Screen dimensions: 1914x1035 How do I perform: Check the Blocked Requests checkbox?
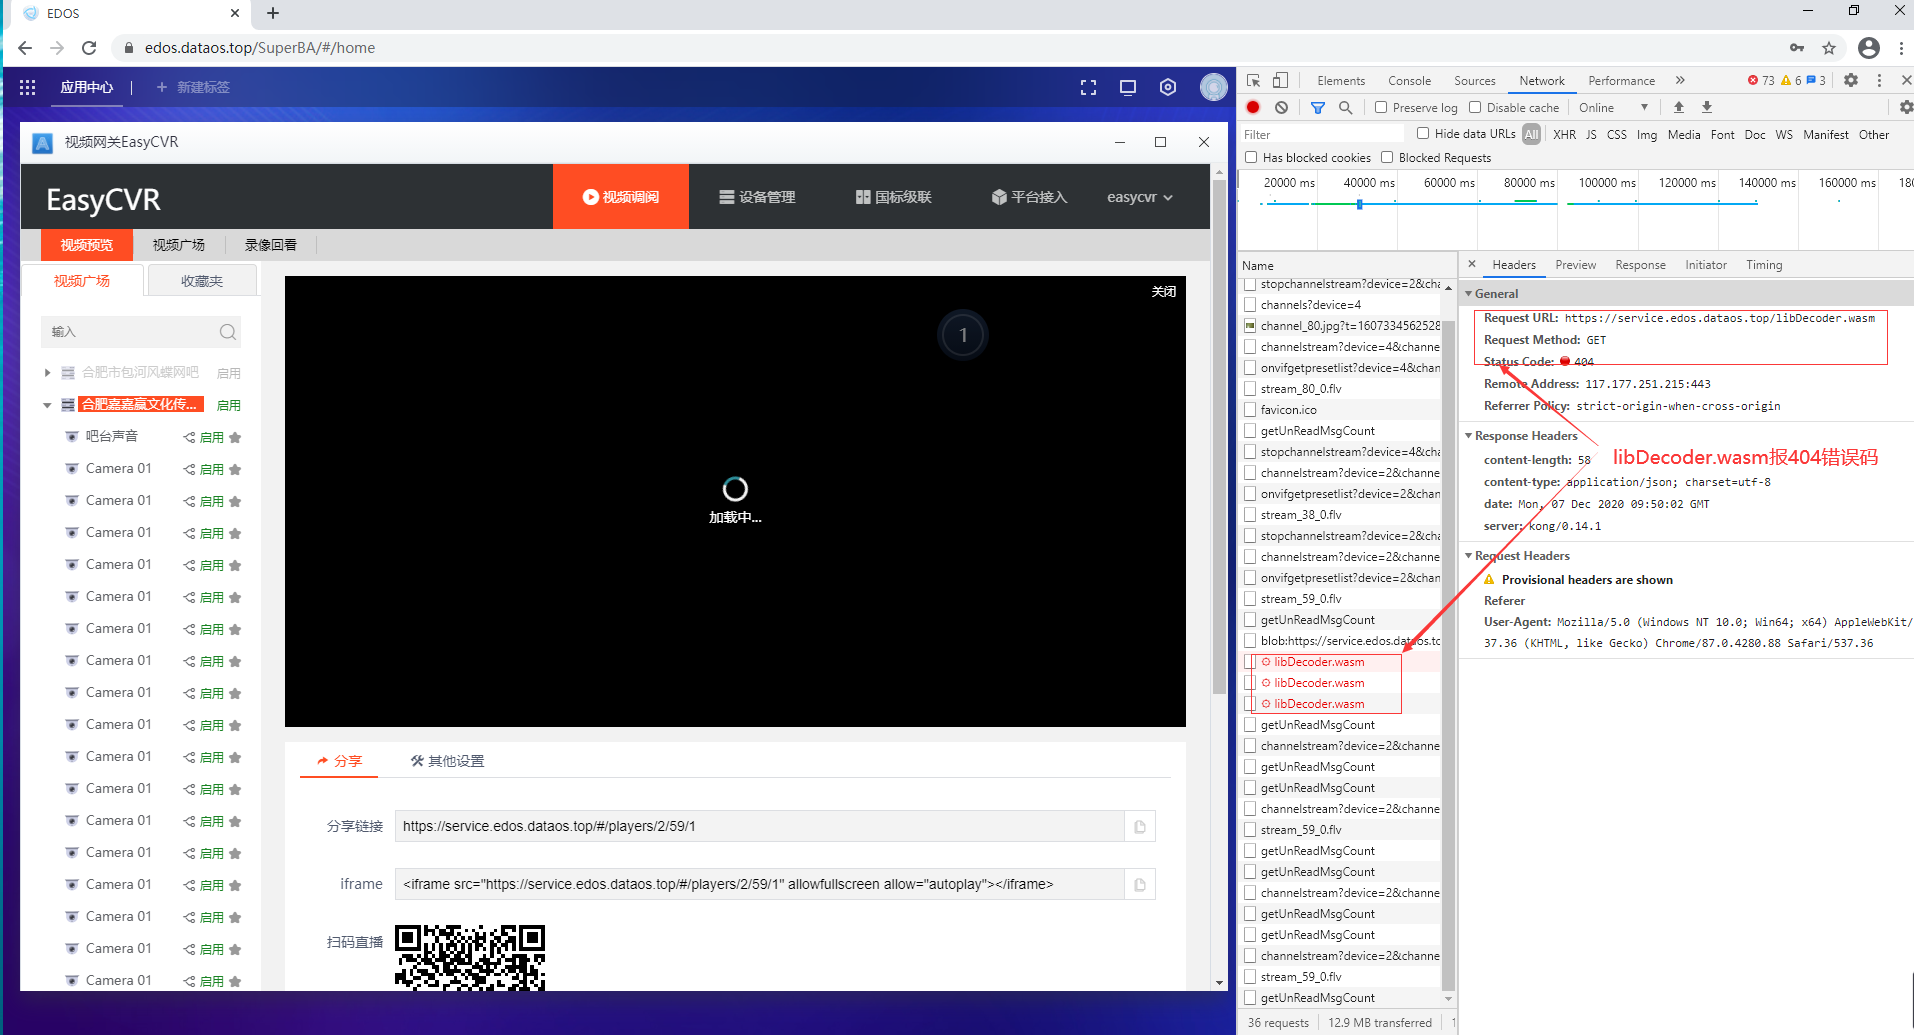pyautogui.click(x=1387, y=157)
